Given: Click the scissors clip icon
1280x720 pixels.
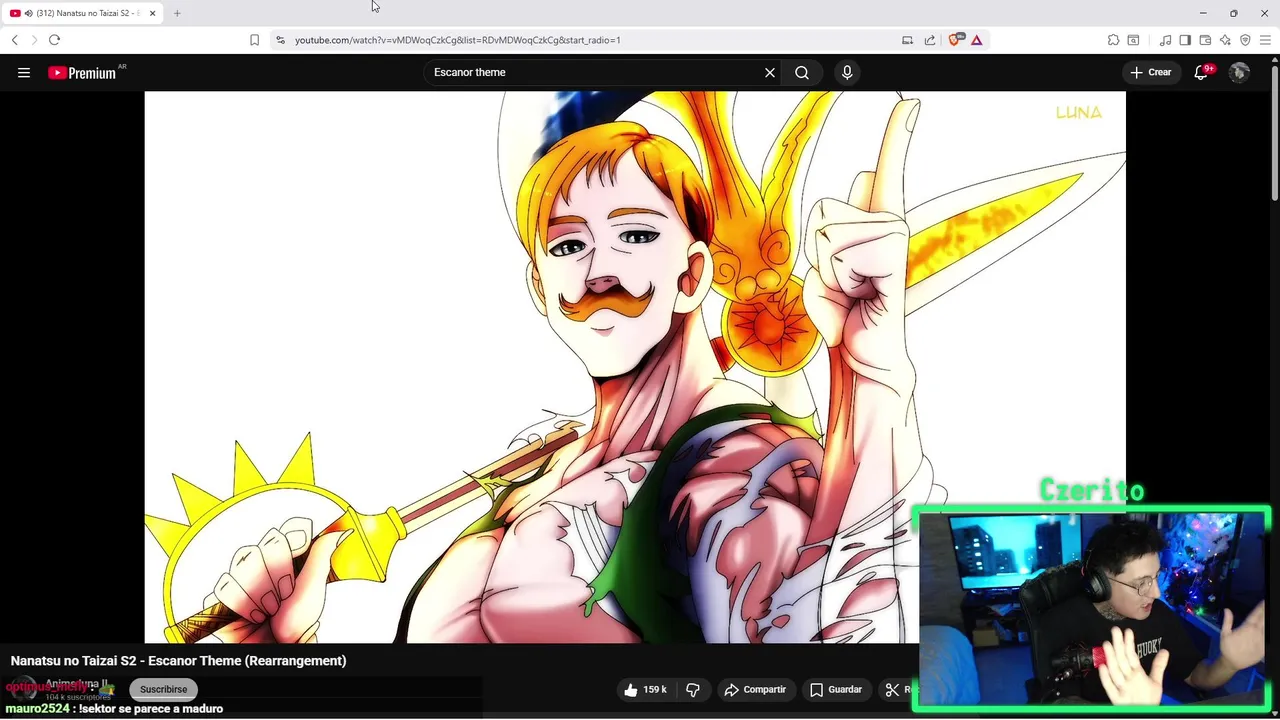Looking at the screenshot, I should pyautogui.click(x=892, y=690).
